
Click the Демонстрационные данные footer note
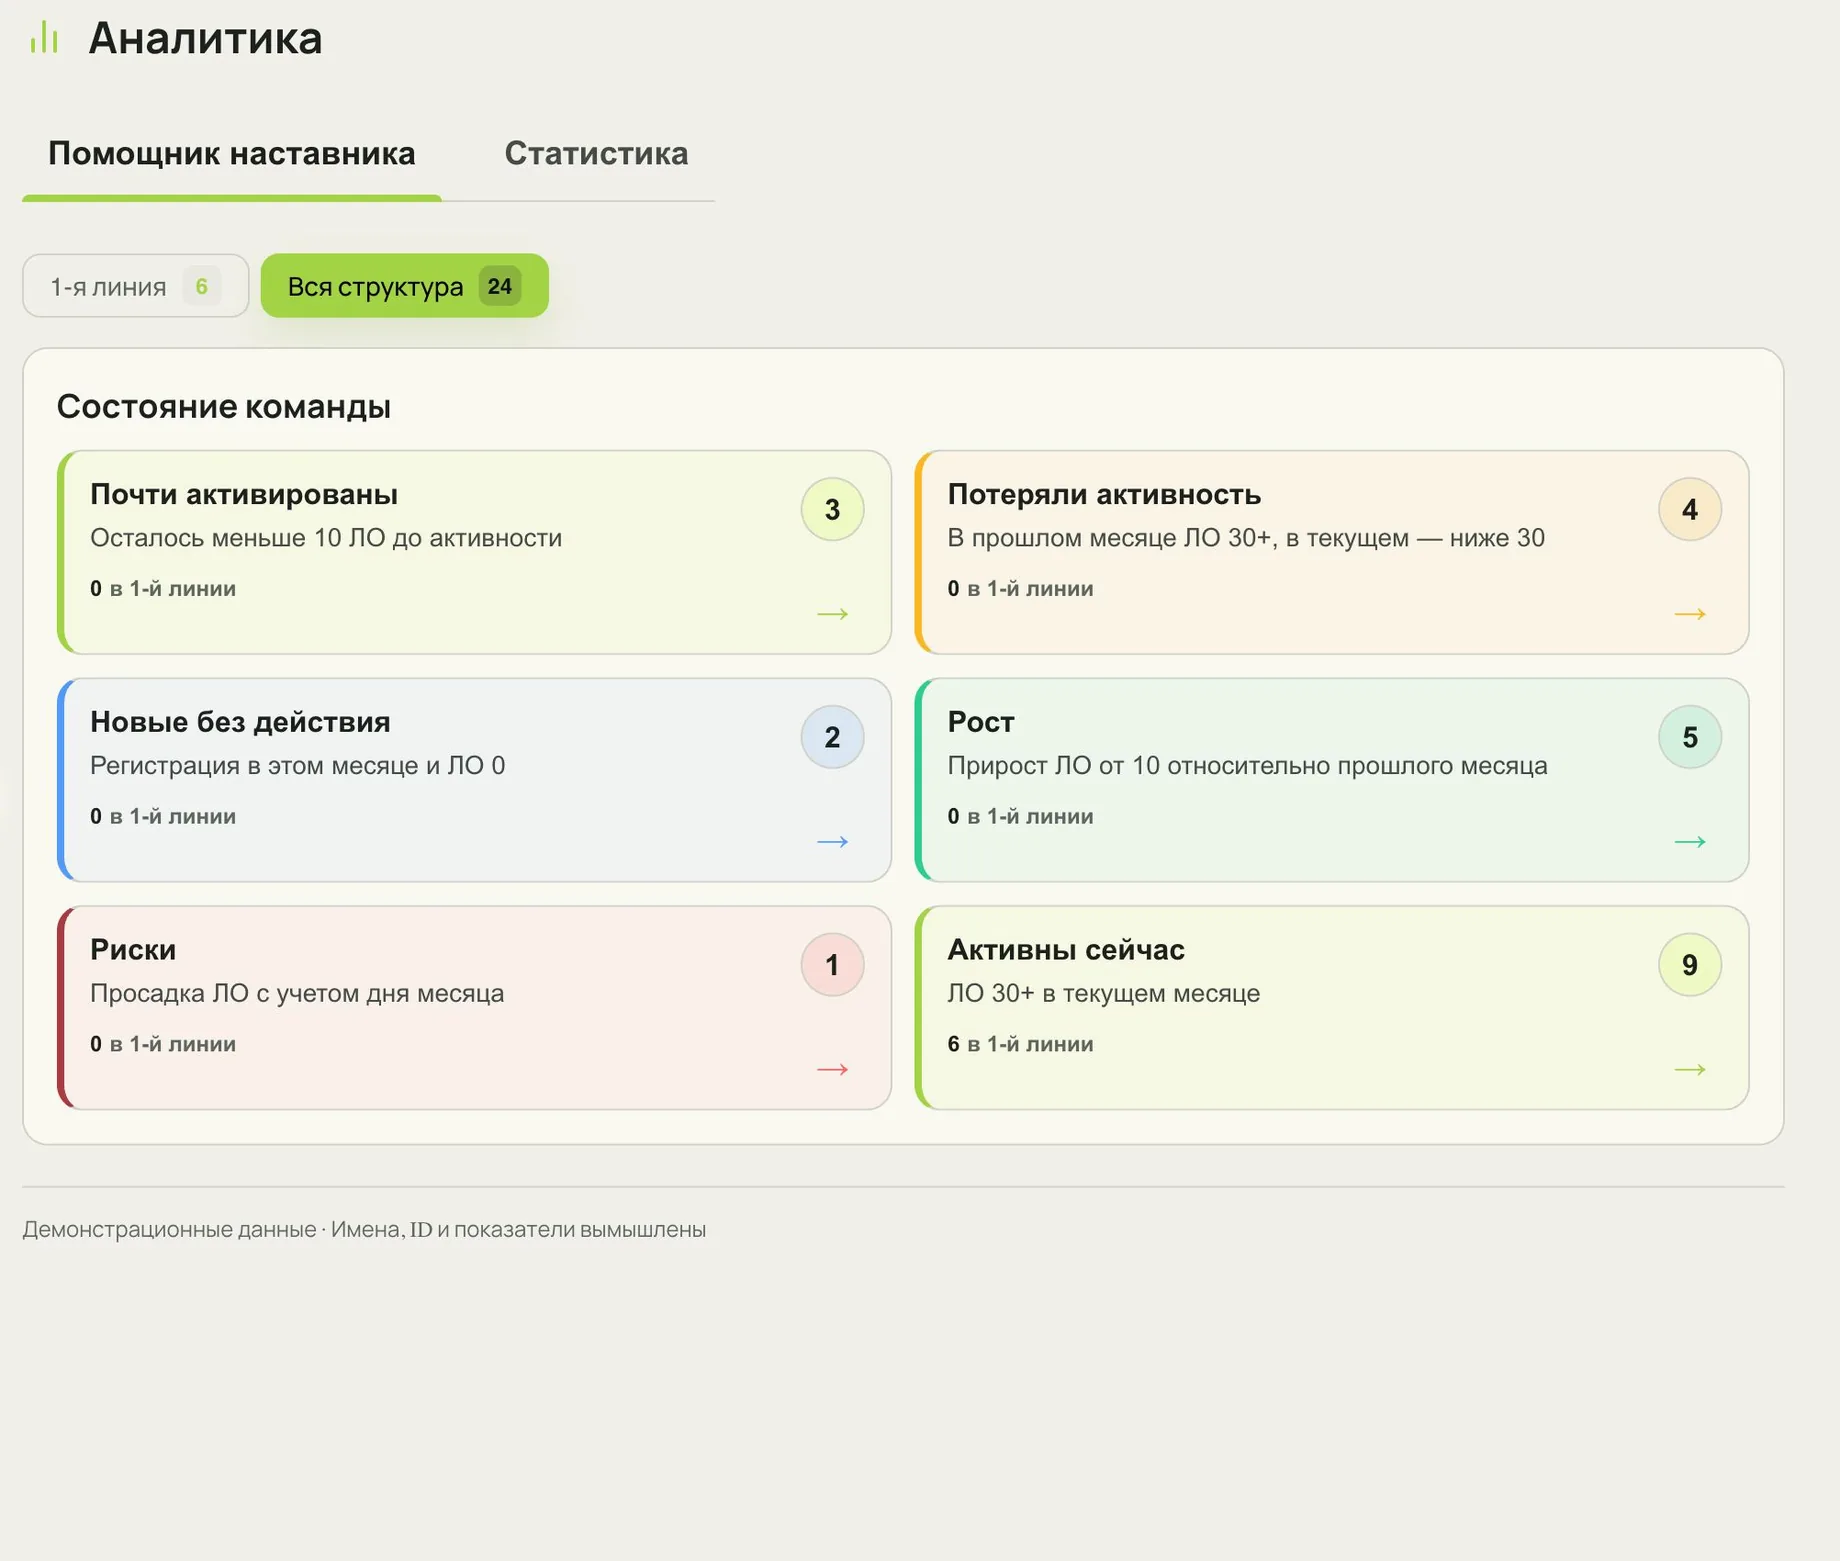(364, 1229)
